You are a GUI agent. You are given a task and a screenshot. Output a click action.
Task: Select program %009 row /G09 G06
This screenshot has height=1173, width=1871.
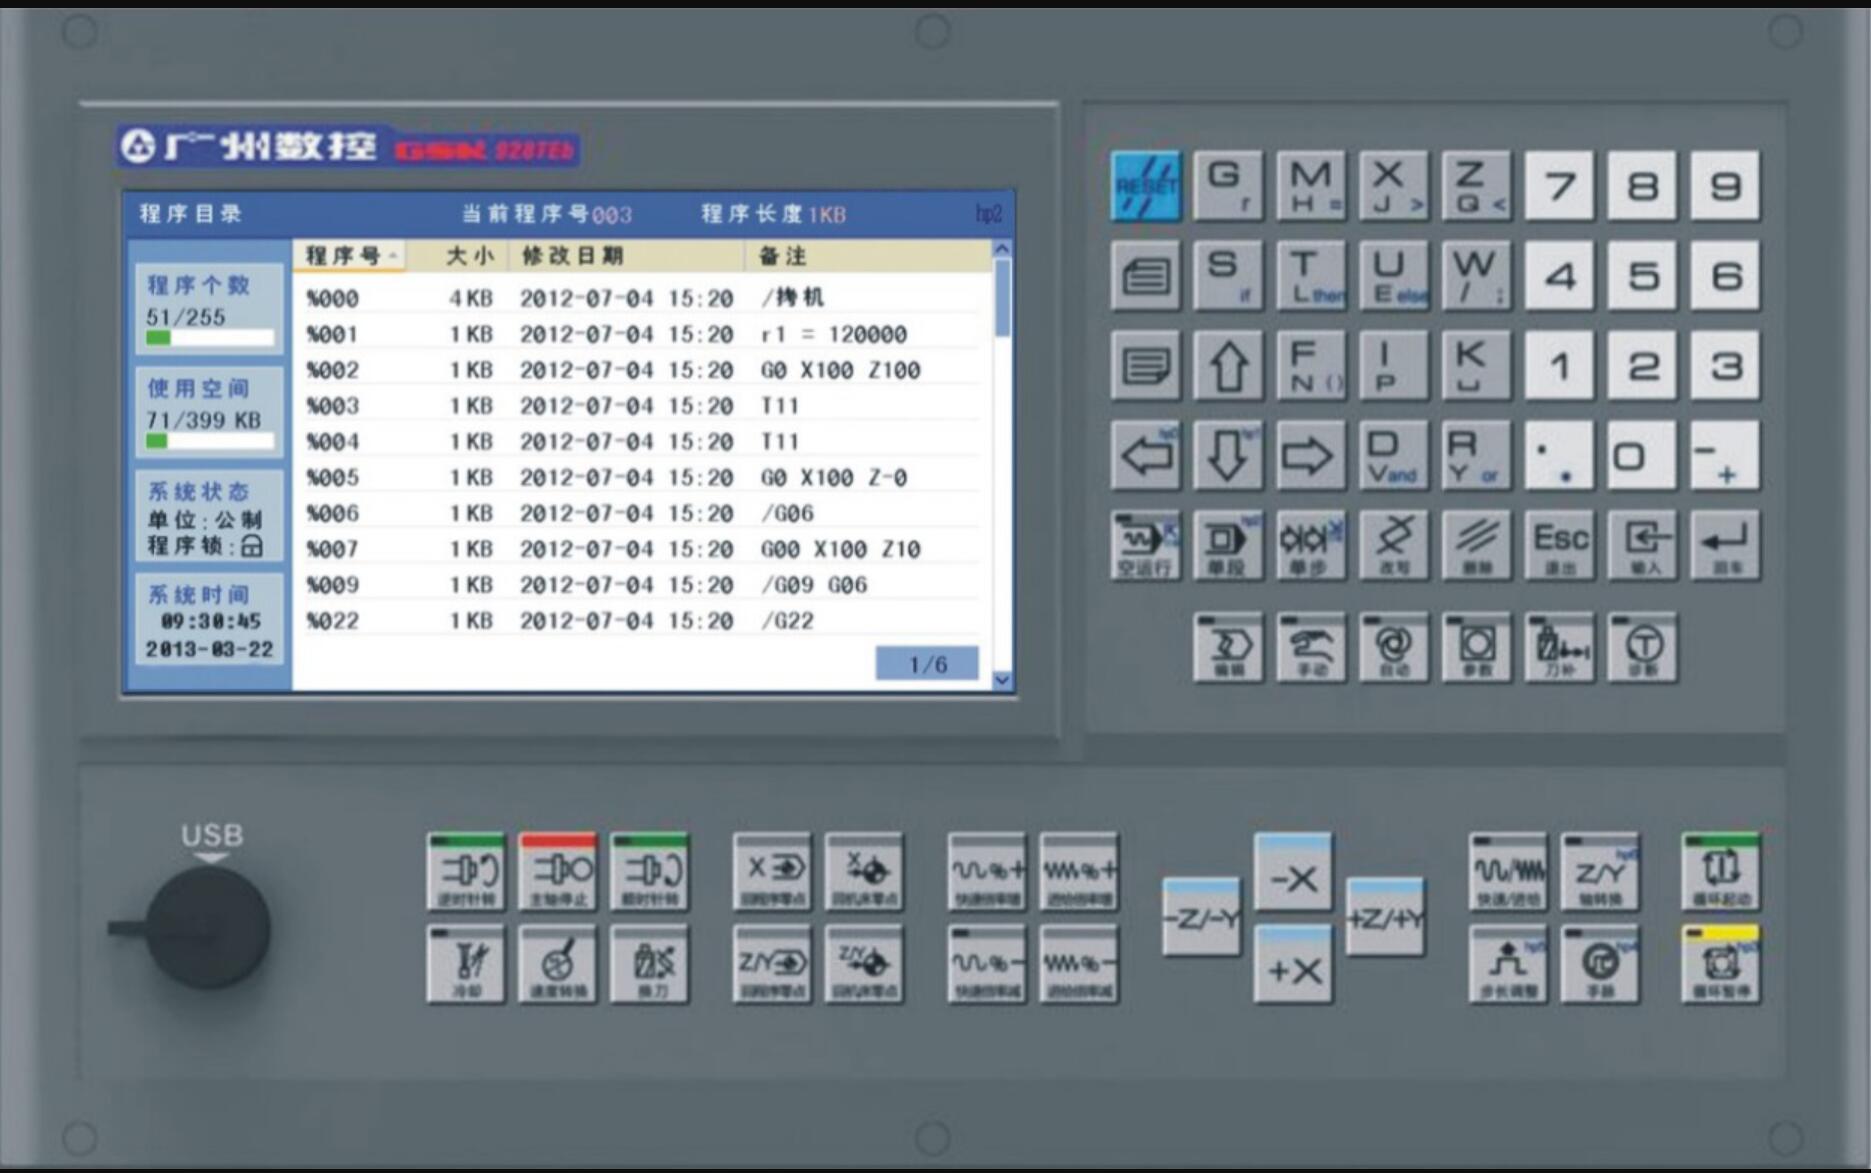[641, 585]
